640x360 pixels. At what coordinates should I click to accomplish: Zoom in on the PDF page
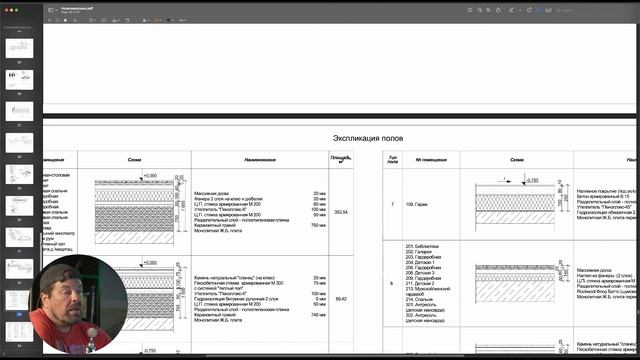(488, 10)
